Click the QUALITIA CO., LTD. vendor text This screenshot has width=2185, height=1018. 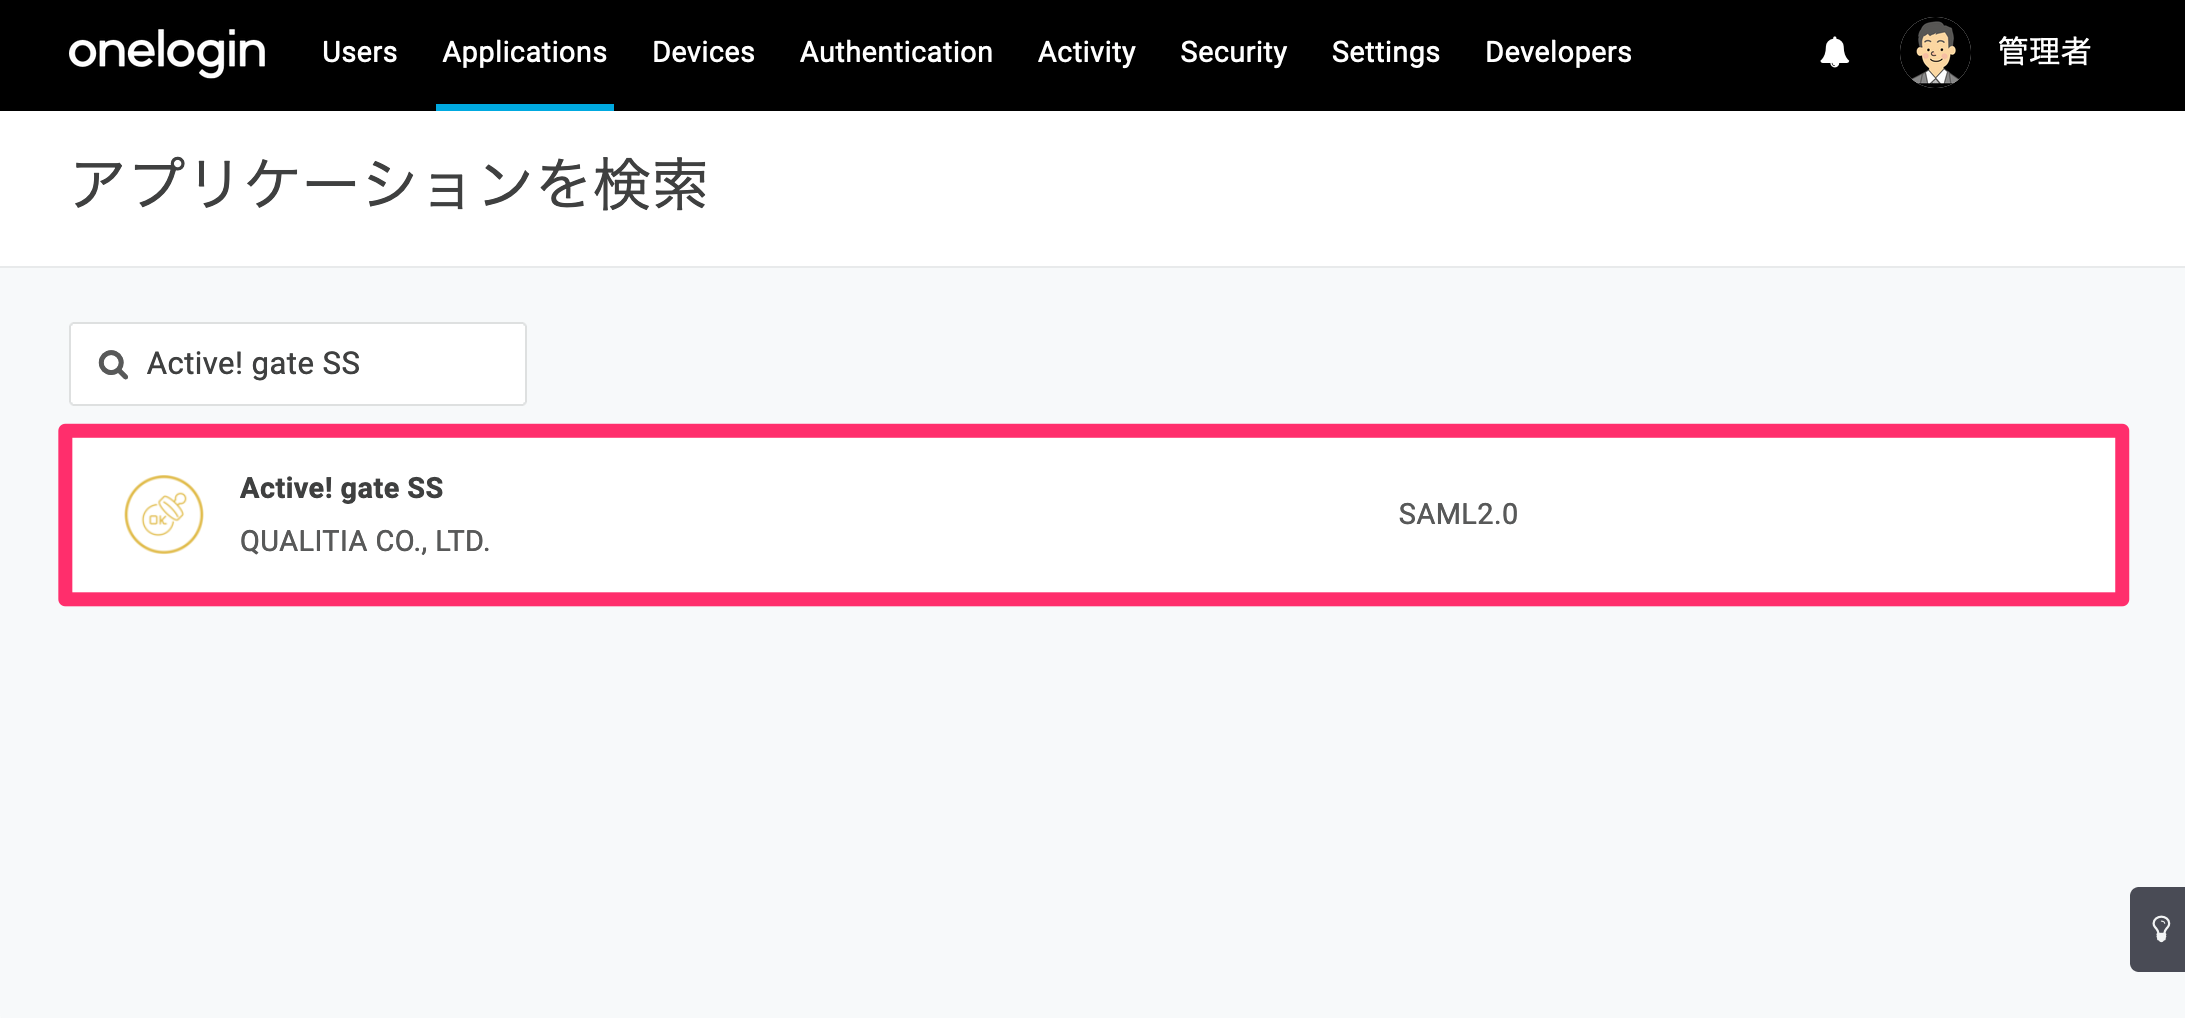[365, 541]
